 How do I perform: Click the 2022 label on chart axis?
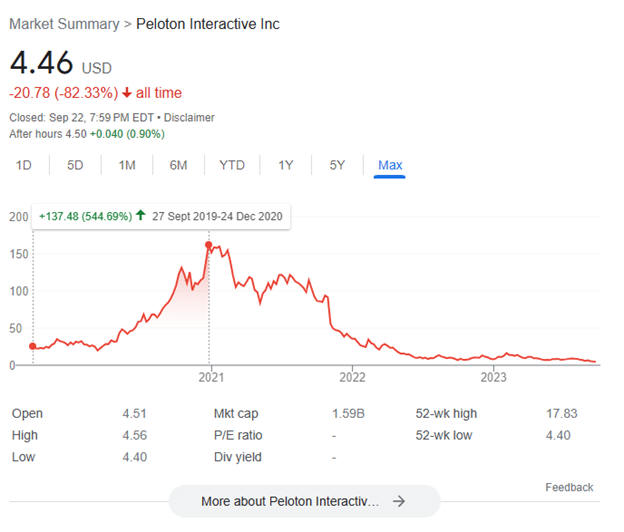(352, 377)
